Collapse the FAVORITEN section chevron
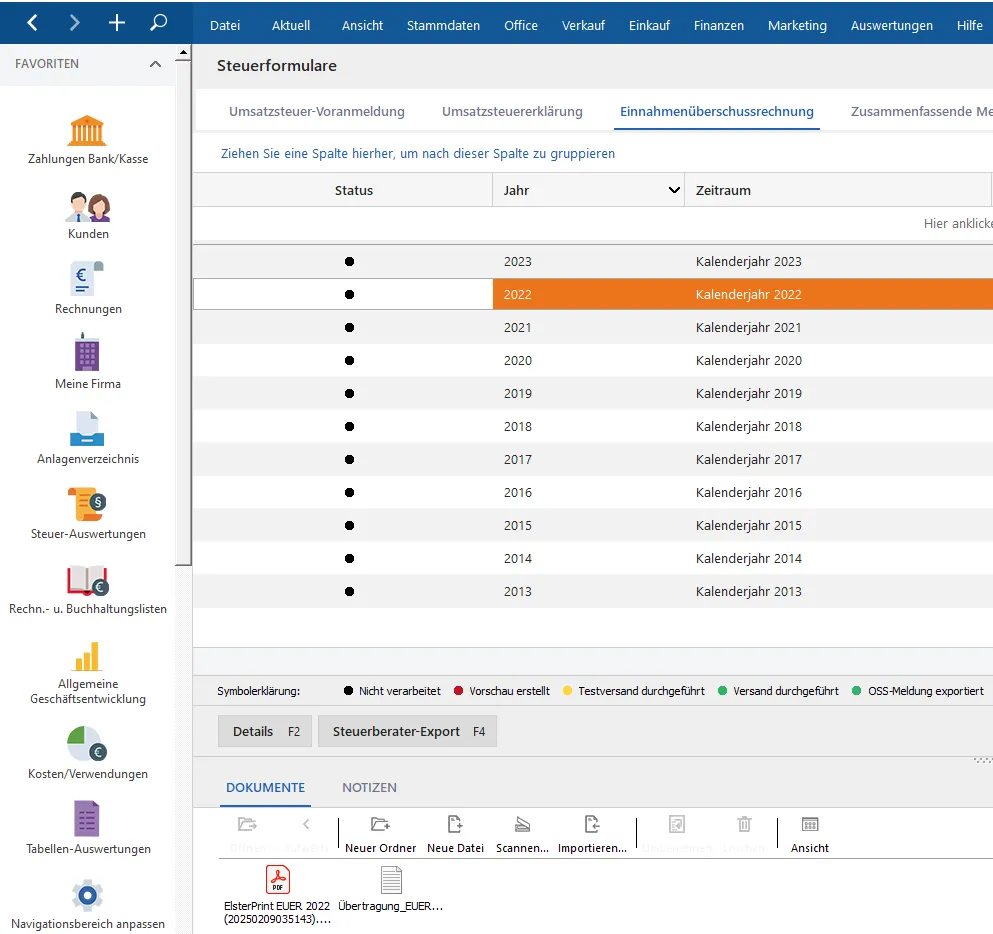This screenshot has height=934, width=993. click(155, 64)
